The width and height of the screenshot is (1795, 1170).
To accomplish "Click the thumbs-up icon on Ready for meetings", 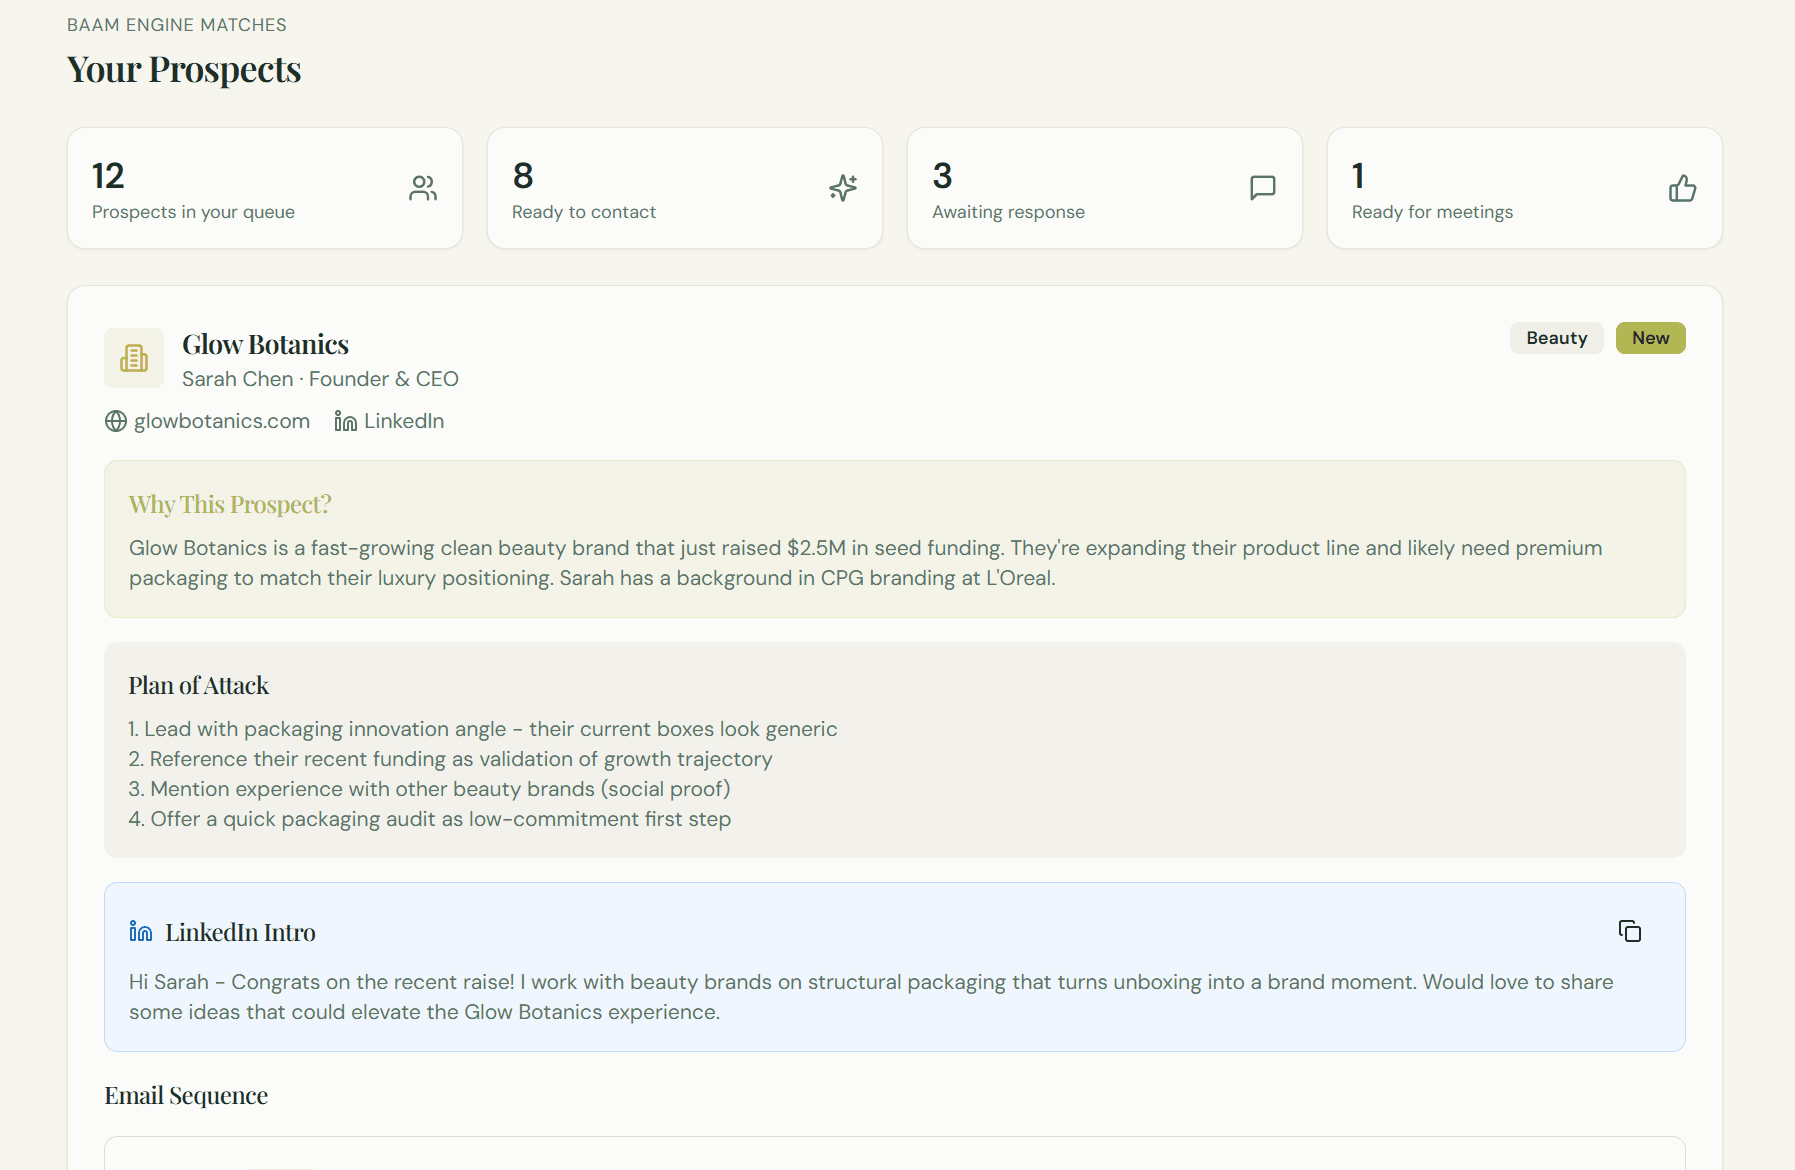I will pyautogui.click(x=1682, y=188).
